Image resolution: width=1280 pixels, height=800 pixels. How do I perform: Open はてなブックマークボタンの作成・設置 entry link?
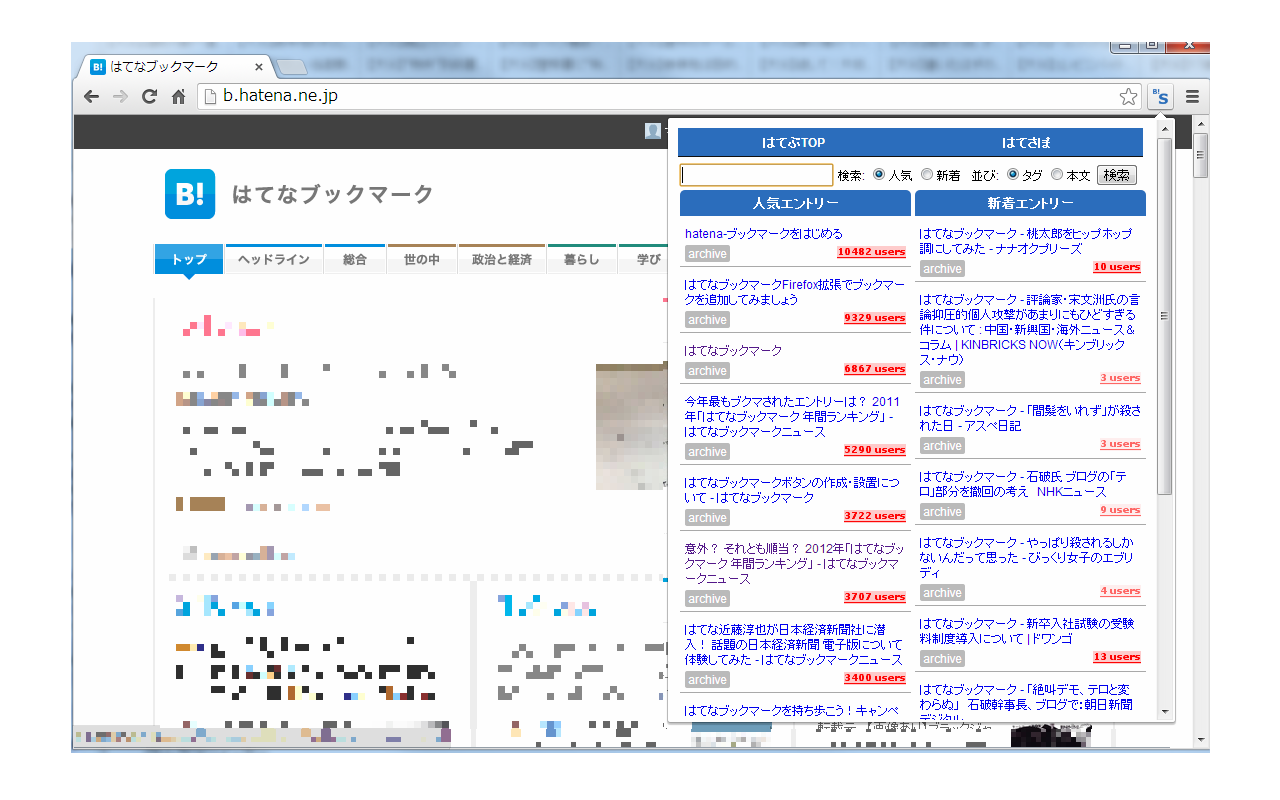(x=791, y=490)
